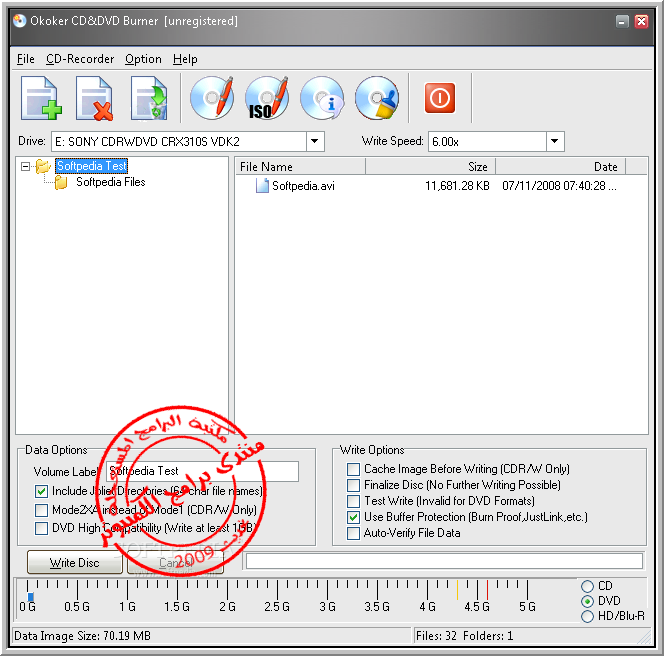This screenshot has width=664, height=656.
Task: Click the Write Disc button
Action: point(75,562)
